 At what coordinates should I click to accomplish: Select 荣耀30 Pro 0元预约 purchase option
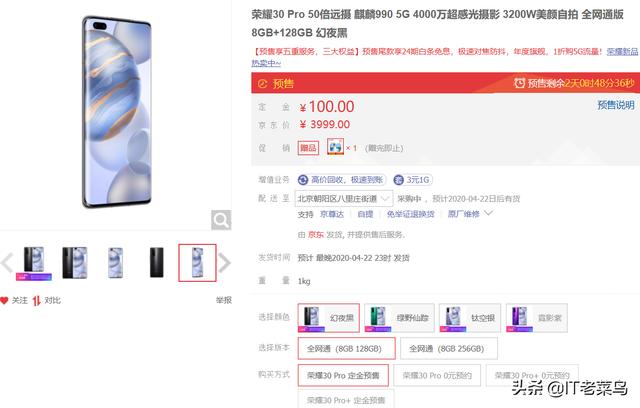[437, 375]
